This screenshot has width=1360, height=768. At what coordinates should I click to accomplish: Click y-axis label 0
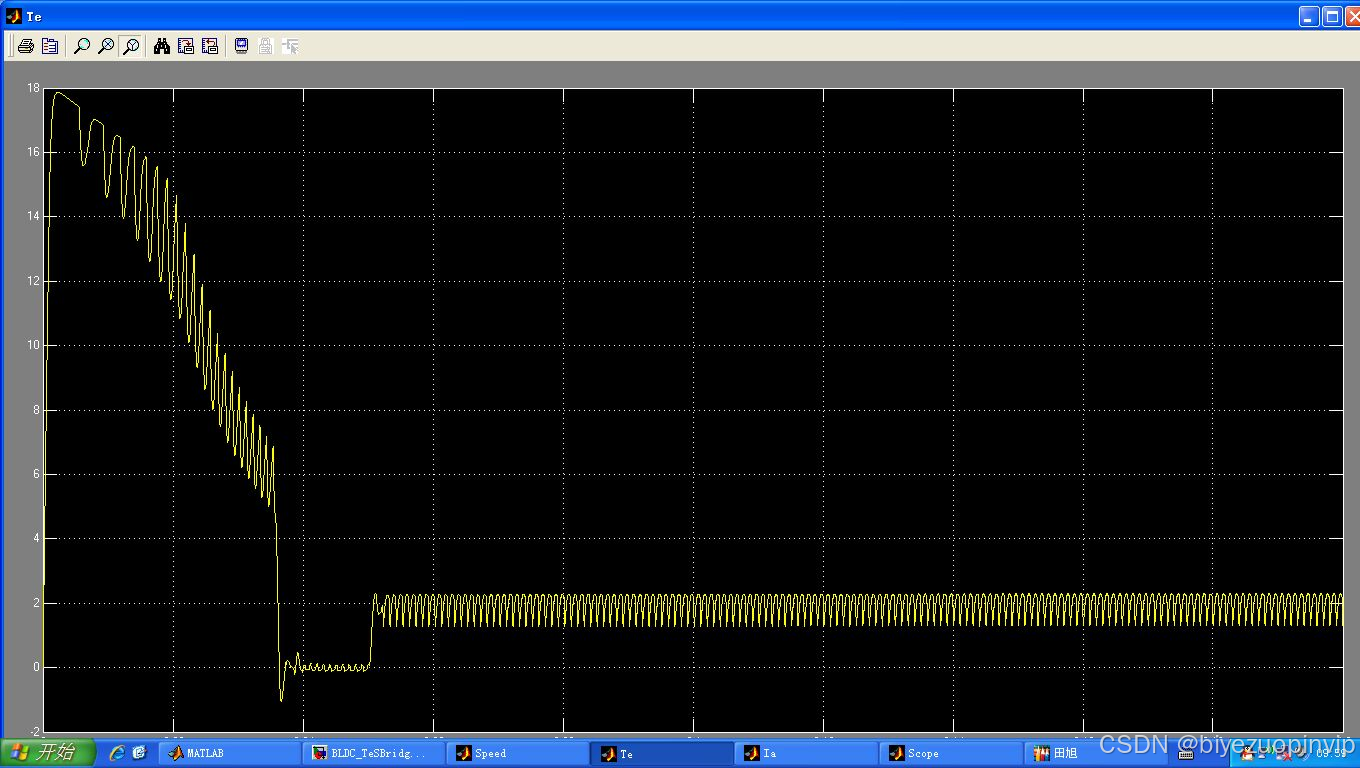point(36,667)
